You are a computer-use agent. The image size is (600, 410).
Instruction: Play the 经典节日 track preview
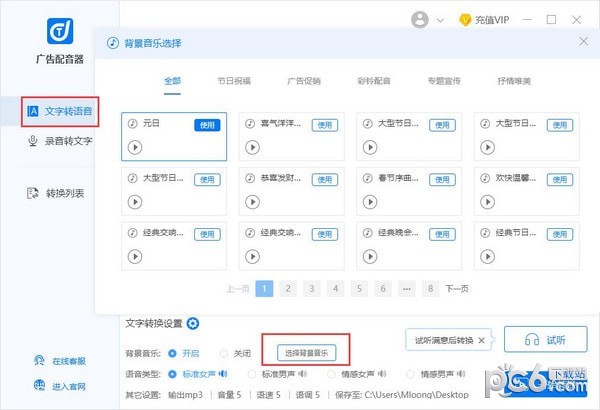click(488, 256)
